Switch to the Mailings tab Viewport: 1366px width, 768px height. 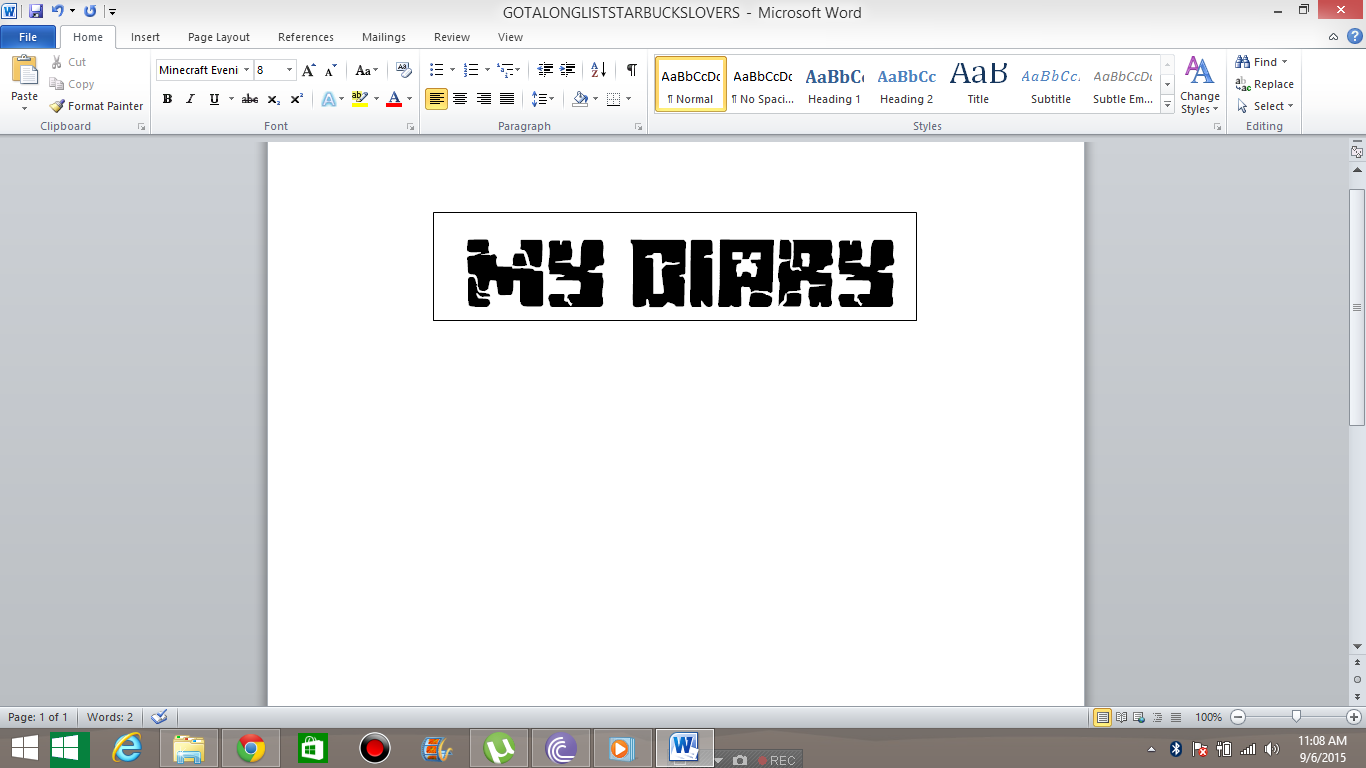point(384,37)
